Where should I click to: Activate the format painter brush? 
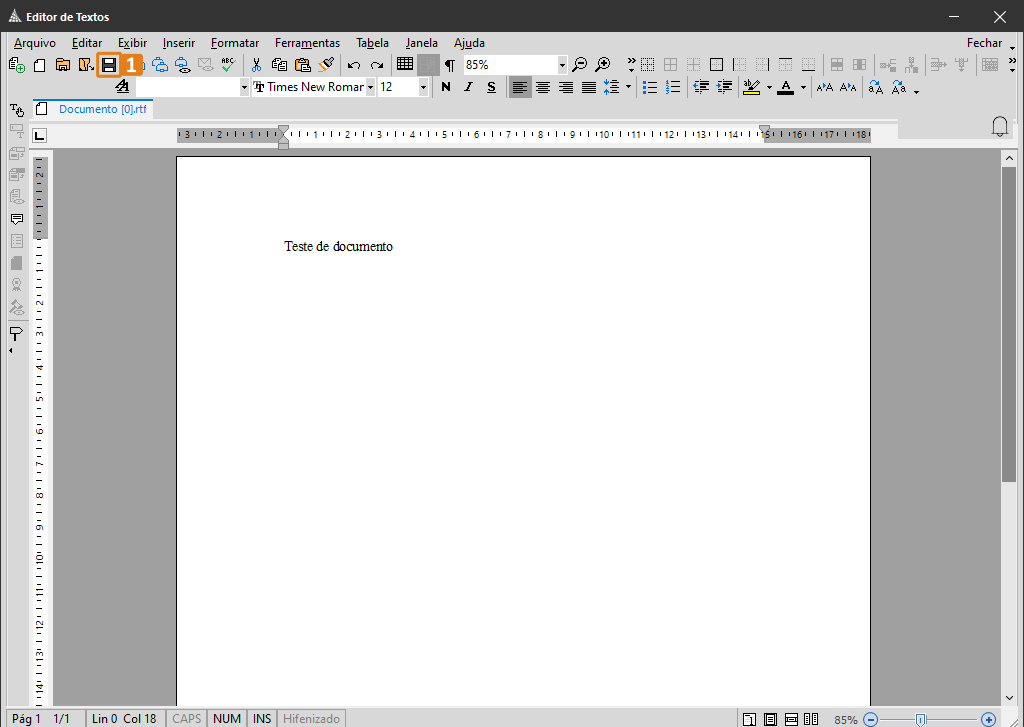tap(326, 65)
